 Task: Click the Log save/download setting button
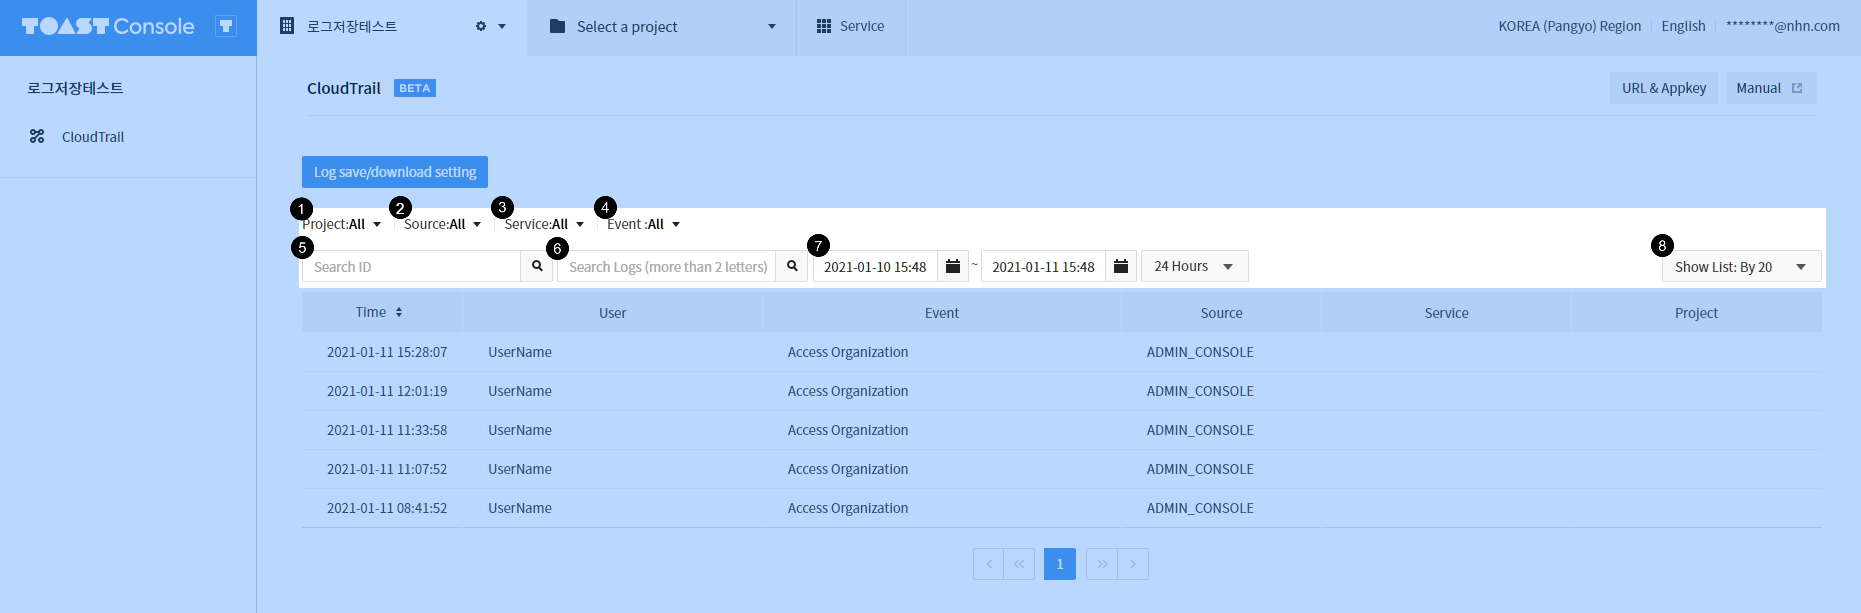pyautogui.click(x=395, y=172)
